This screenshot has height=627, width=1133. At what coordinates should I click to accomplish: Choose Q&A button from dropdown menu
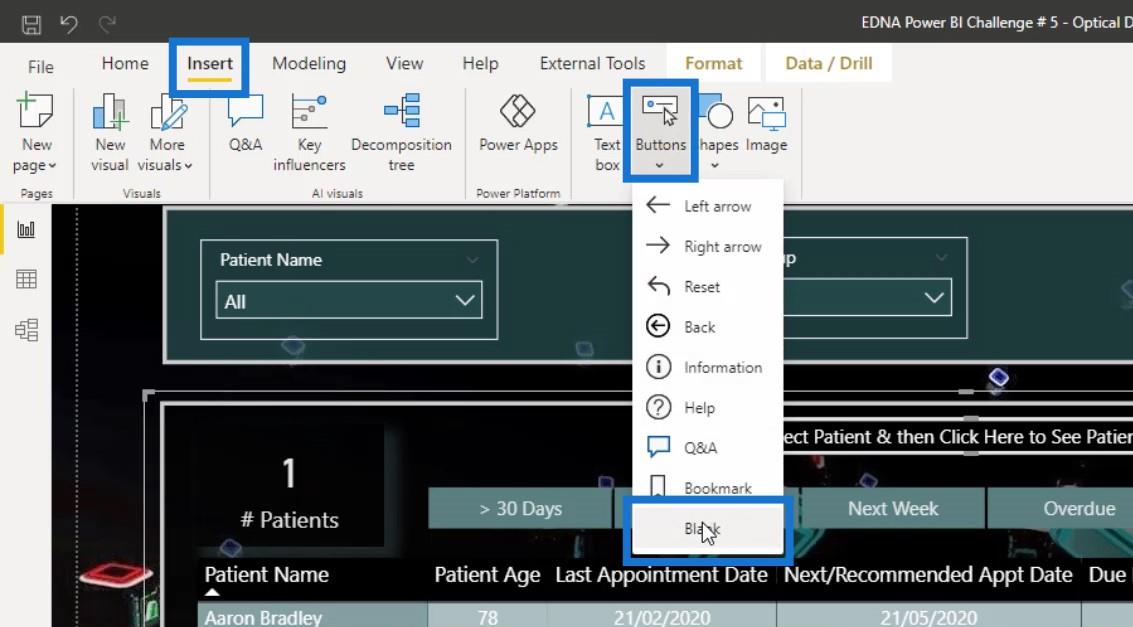[x=707, y=448]
